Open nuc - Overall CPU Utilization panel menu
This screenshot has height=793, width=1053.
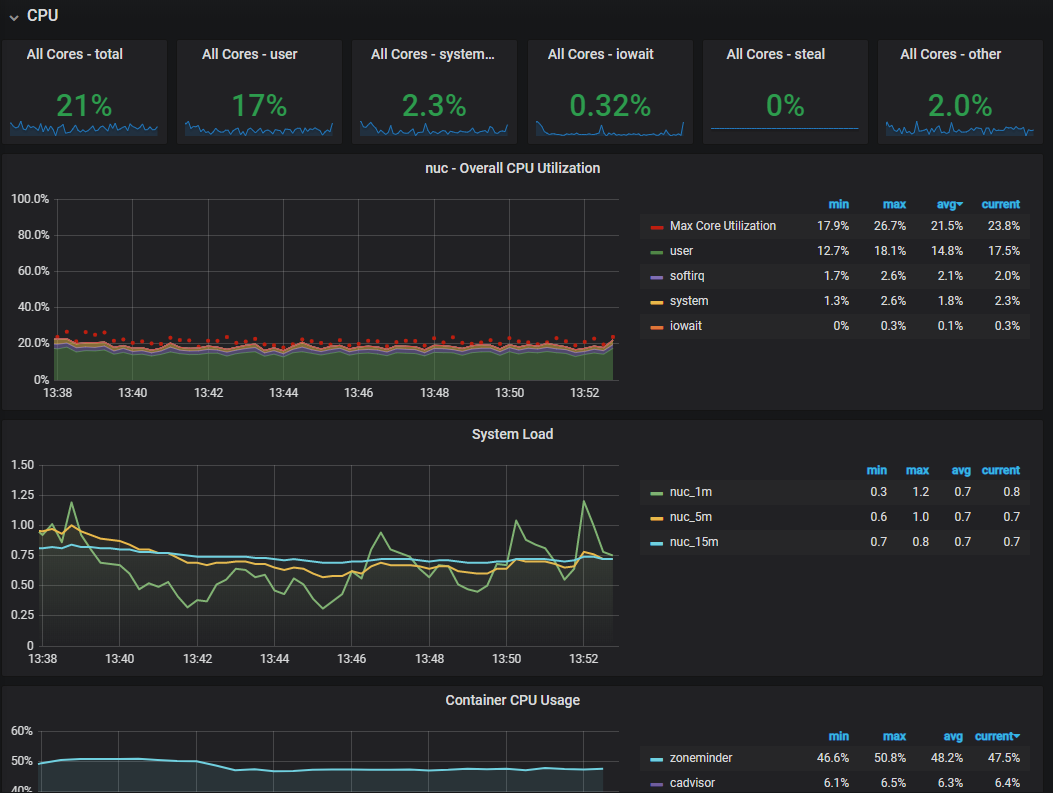point(512,169)
